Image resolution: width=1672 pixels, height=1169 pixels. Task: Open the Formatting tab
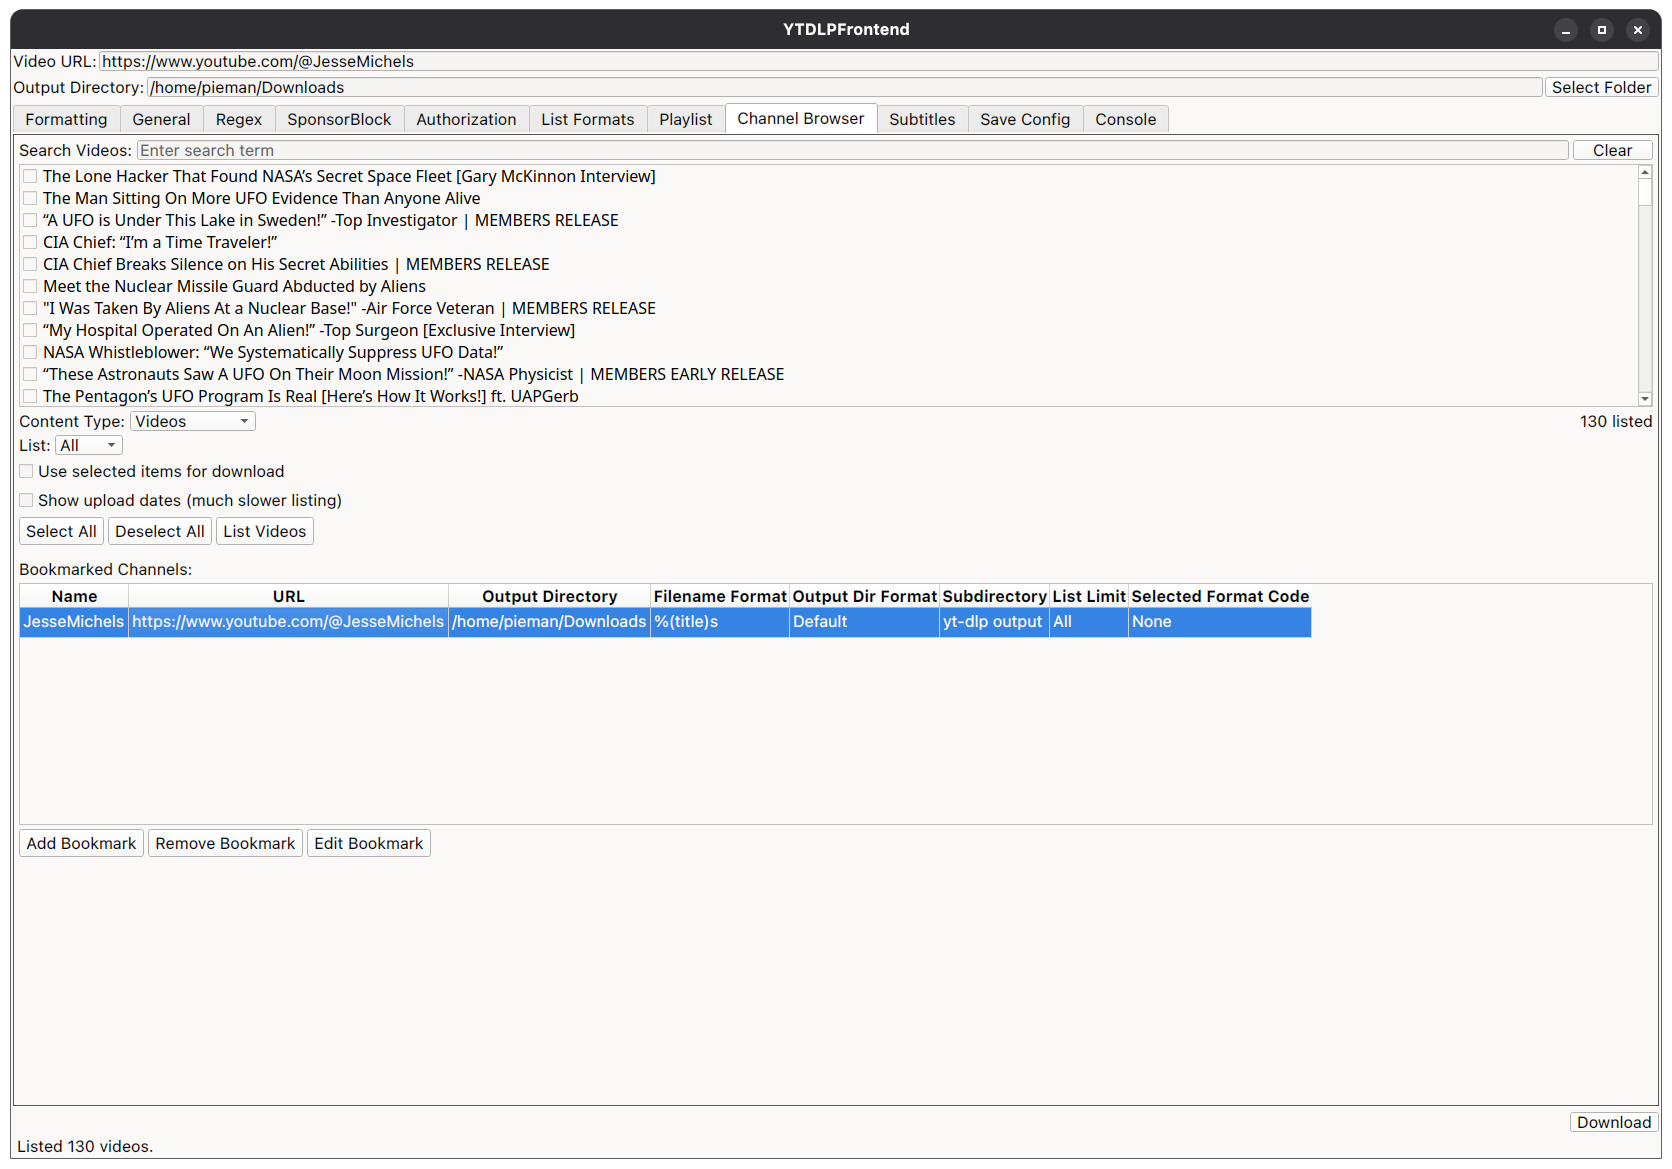(x=66, y=119)
